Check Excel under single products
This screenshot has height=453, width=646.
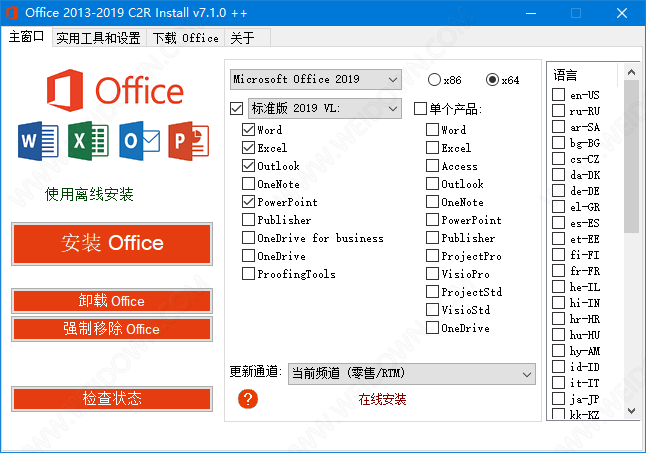433,147
